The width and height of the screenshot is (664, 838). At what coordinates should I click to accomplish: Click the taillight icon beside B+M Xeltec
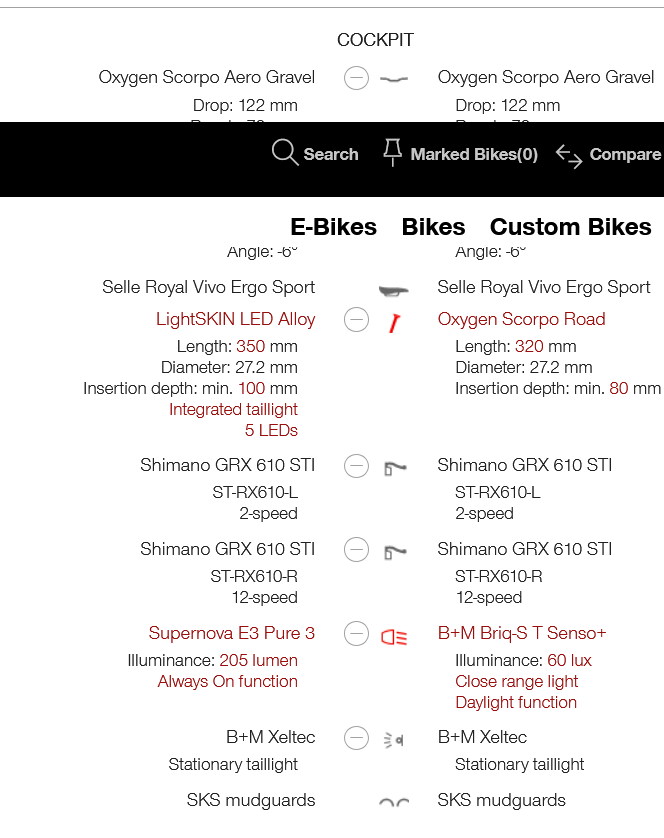pyautogui.click(x=394, y=740)
